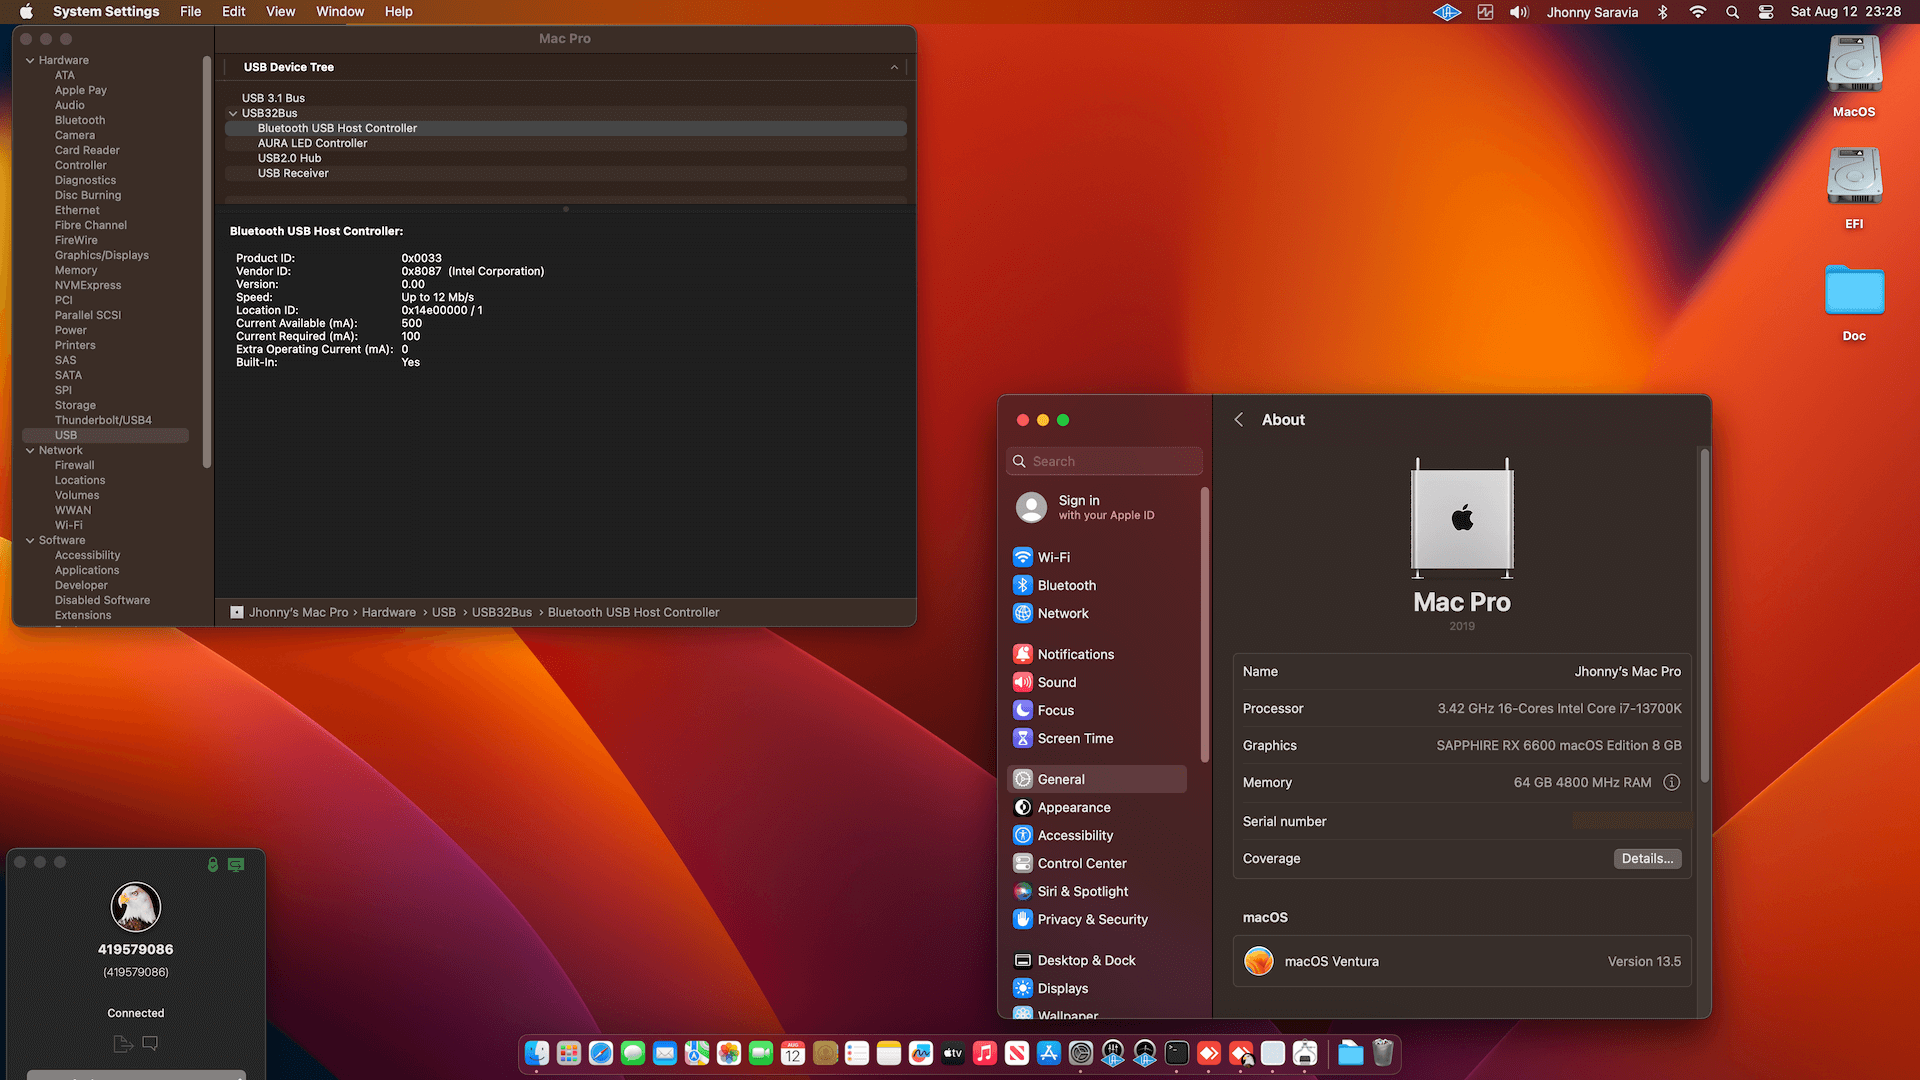The image size is (1920, 1080).
Task: Launch Safari from the Dock
Action: pos(601,1053)
